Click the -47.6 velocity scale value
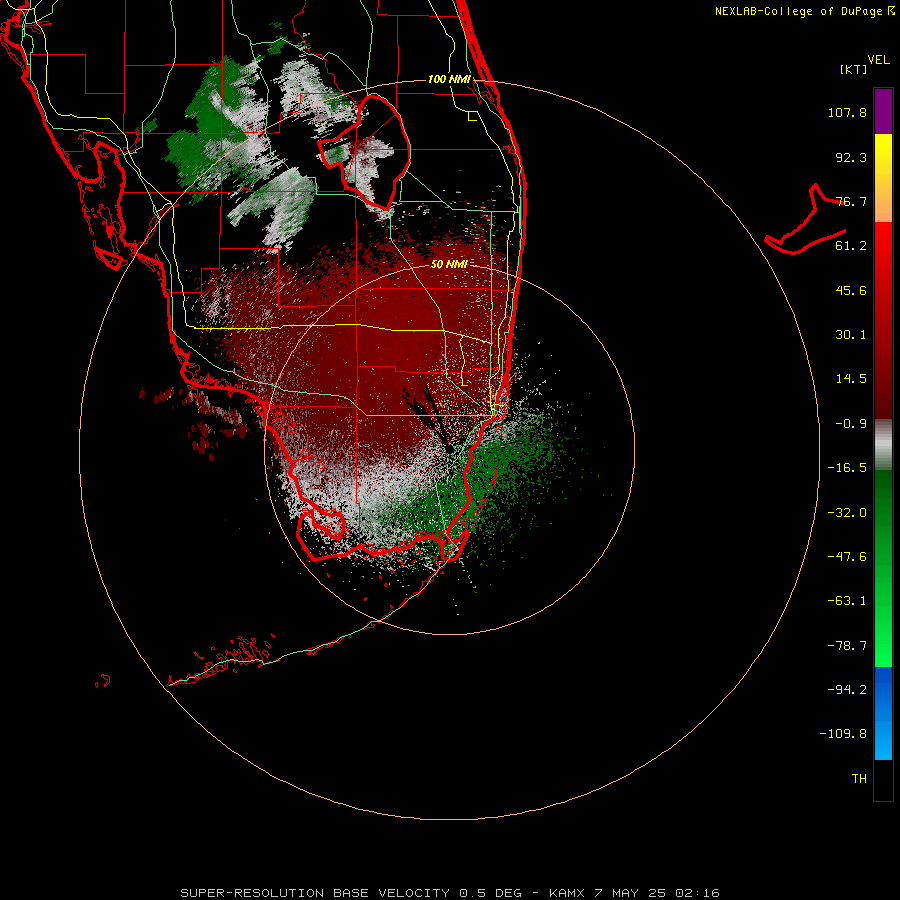Image resolution: width=900 pixels, height=900 pixels. [847, 557]
